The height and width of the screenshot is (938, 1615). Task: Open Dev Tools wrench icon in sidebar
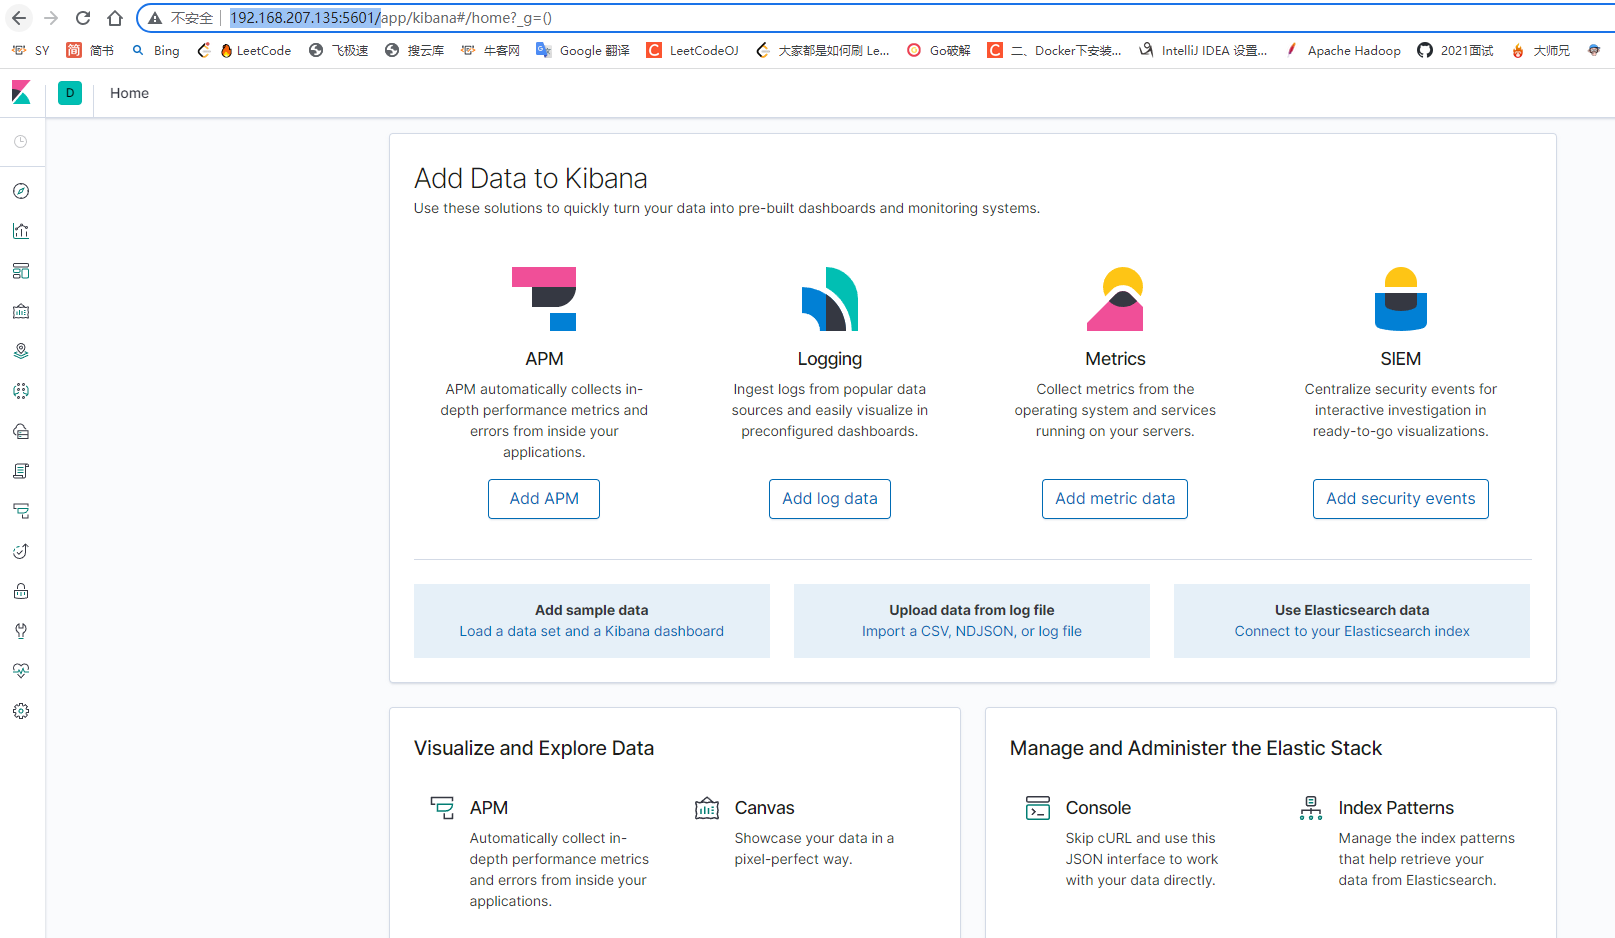(21, 631)
